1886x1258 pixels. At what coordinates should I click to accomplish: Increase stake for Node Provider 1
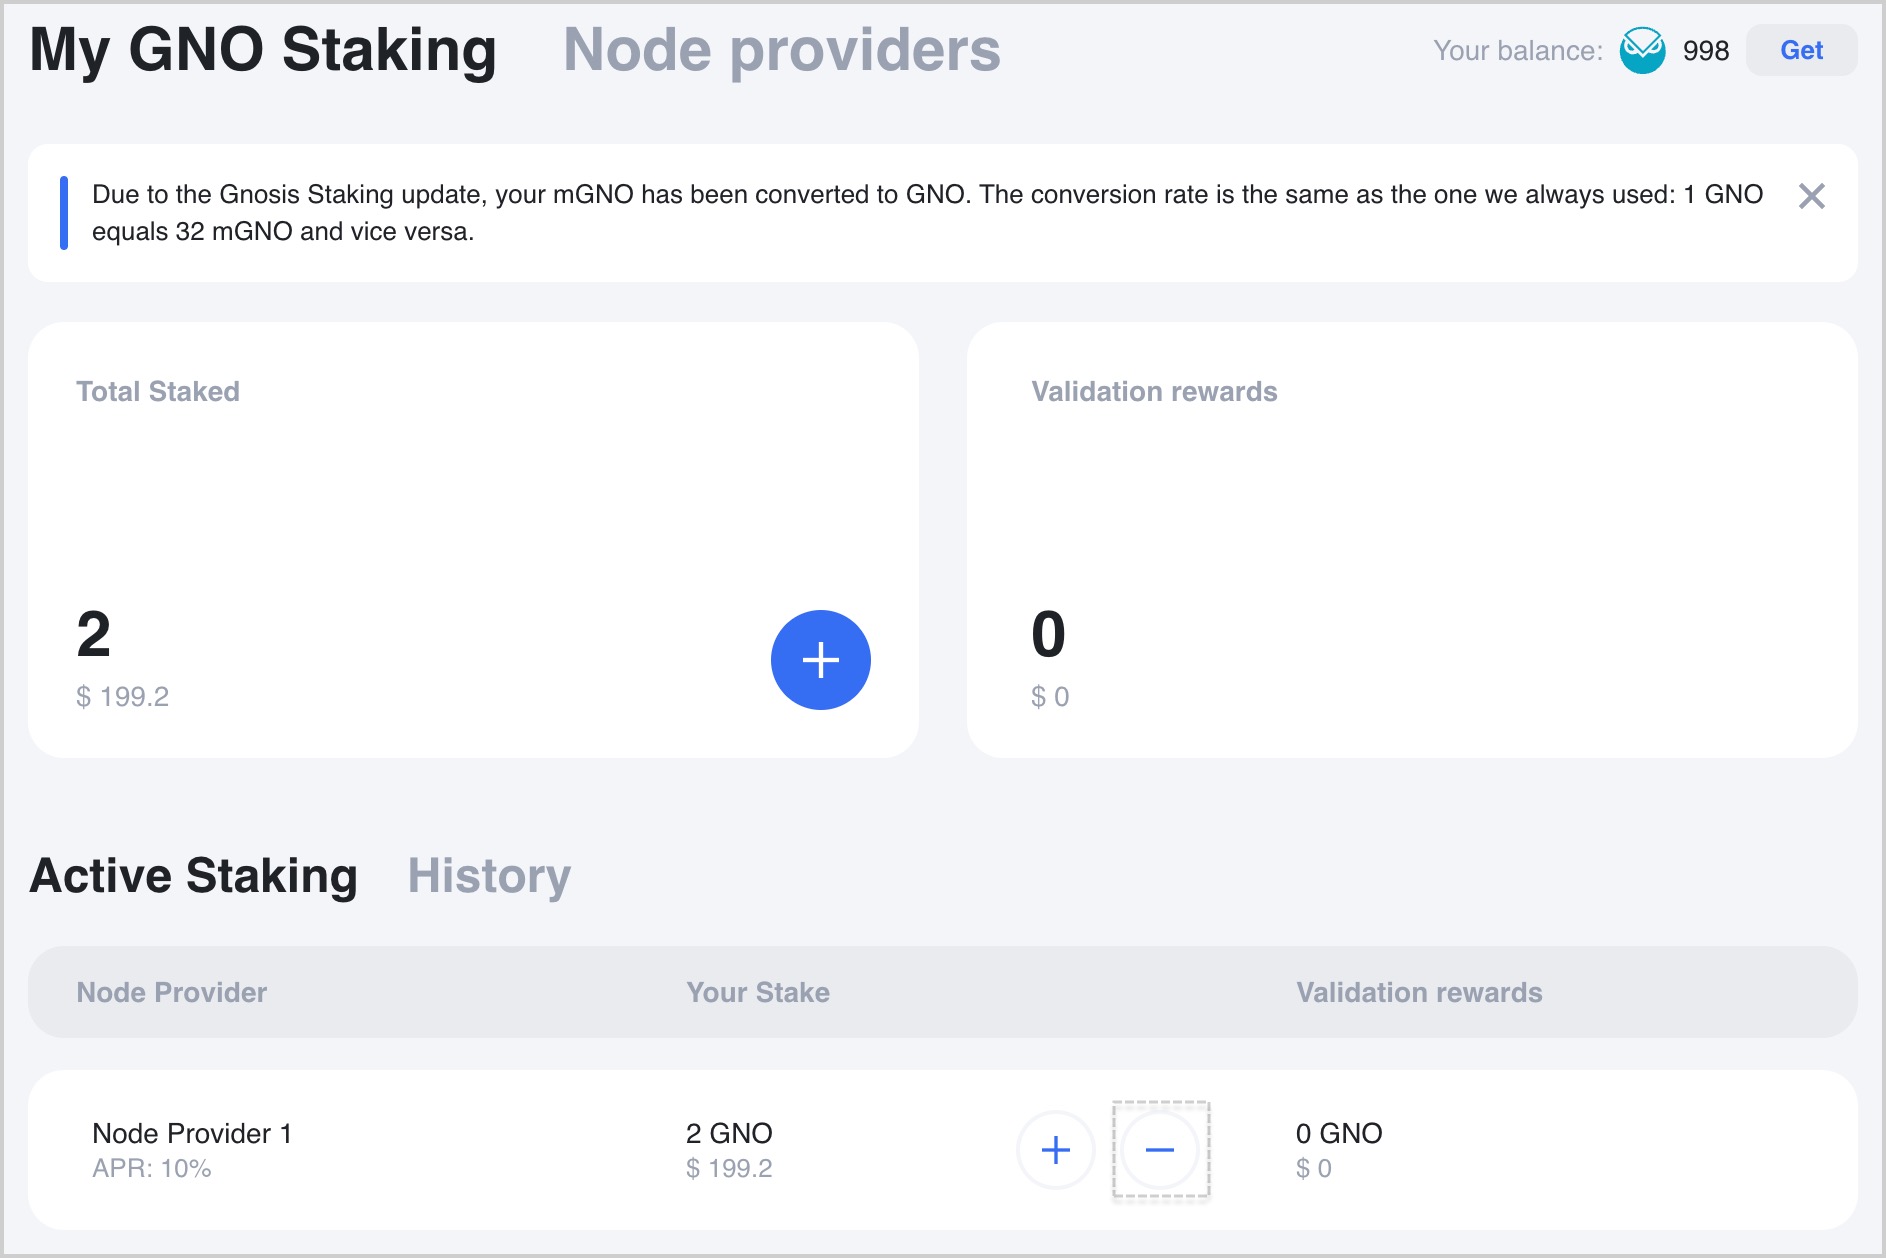[1056, 1150]
